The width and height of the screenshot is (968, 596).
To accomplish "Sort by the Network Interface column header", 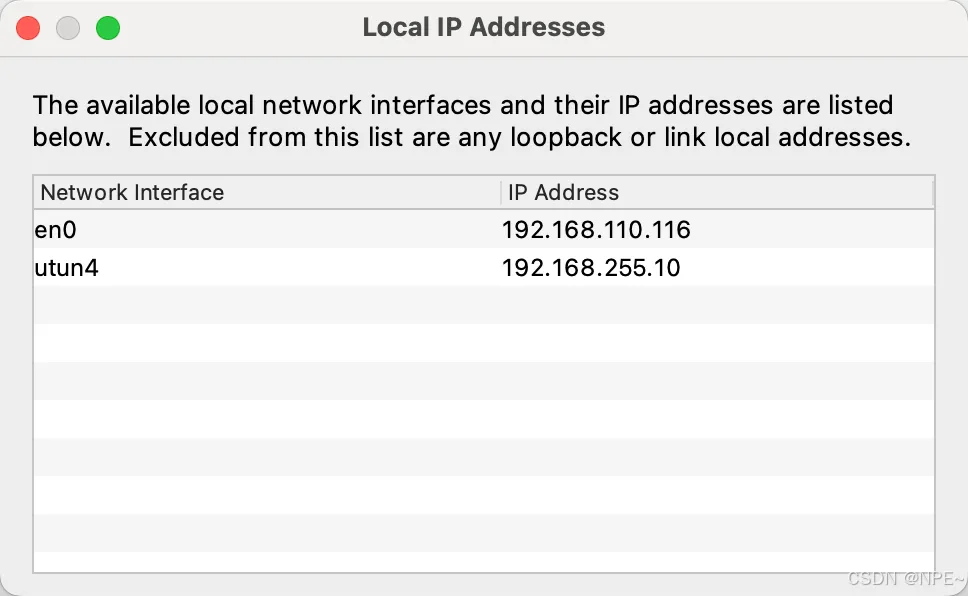I will [132, 192].
